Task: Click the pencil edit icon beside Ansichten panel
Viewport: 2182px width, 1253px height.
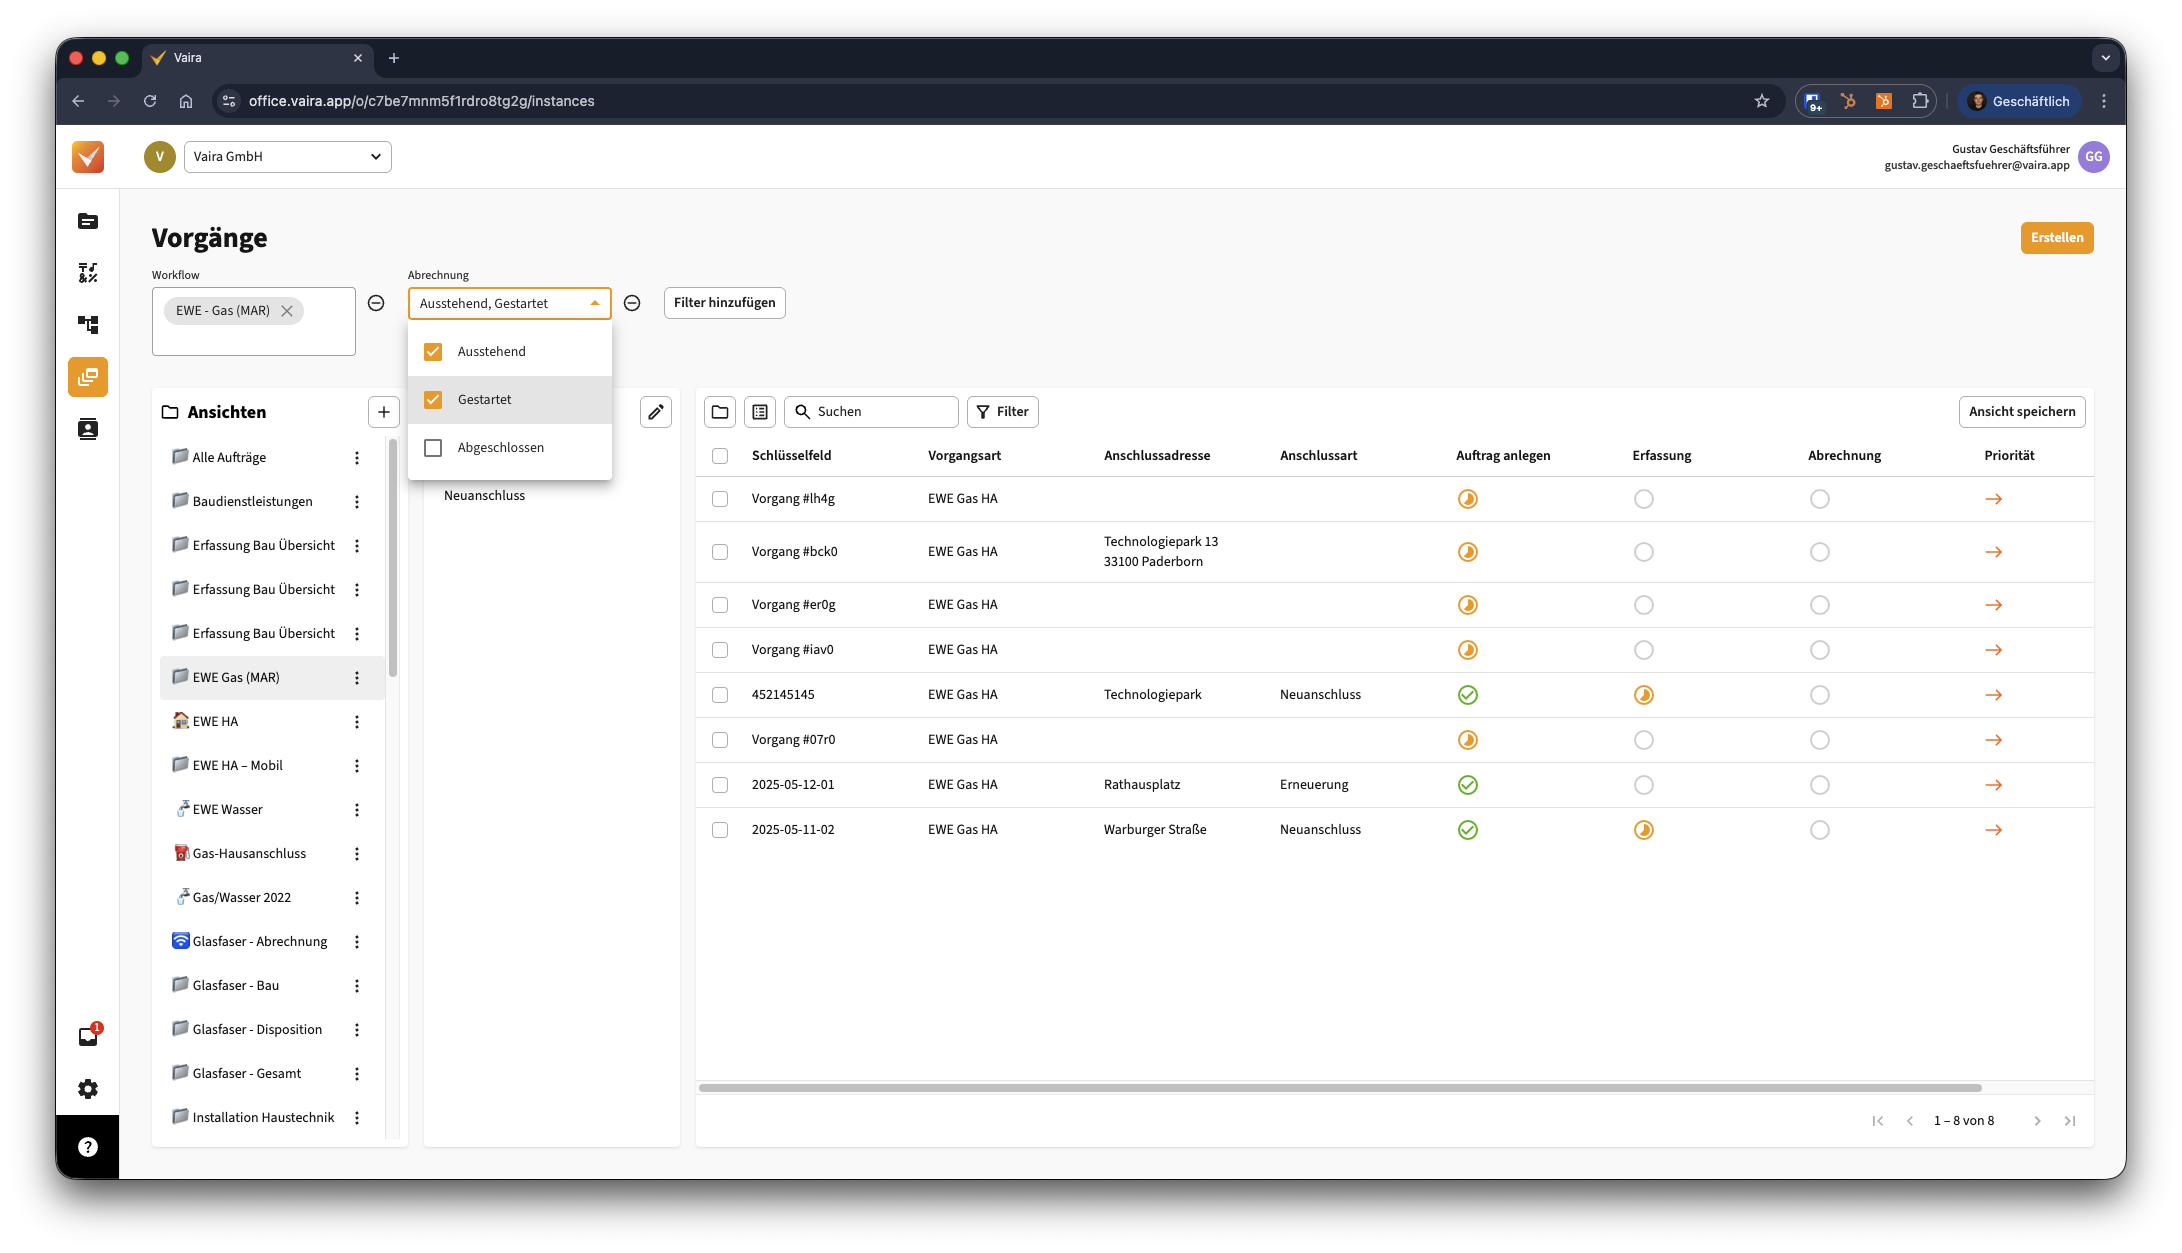Action: [x=655, y=412]
